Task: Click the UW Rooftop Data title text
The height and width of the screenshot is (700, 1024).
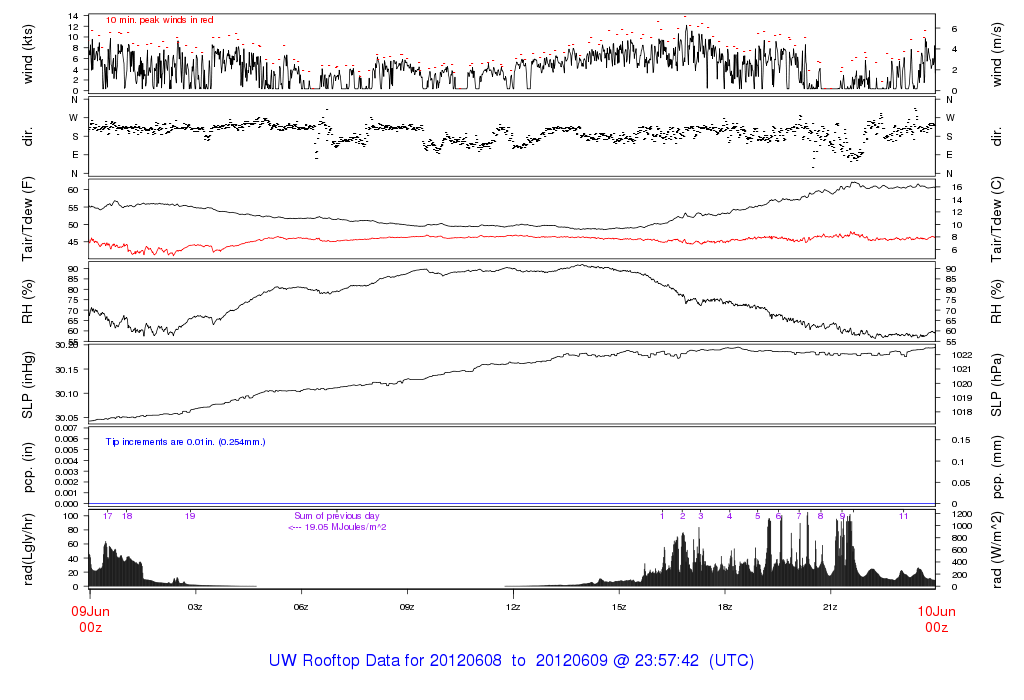Action: [x=511, y=661]
